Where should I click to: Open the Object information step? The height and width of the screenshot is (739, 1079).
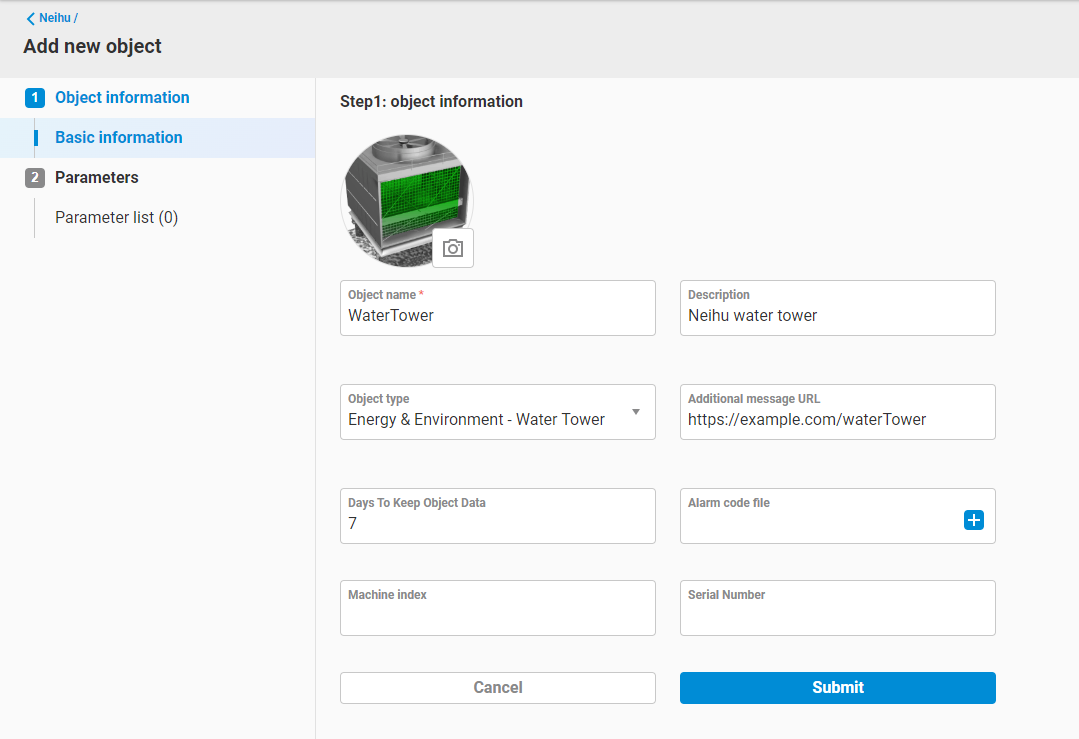click(122, 98)
